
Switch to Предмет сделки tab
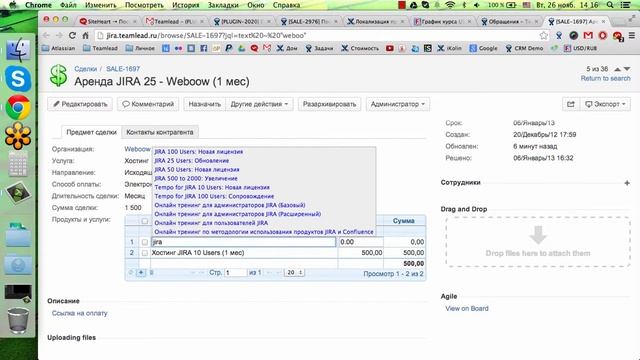point(91,132)
